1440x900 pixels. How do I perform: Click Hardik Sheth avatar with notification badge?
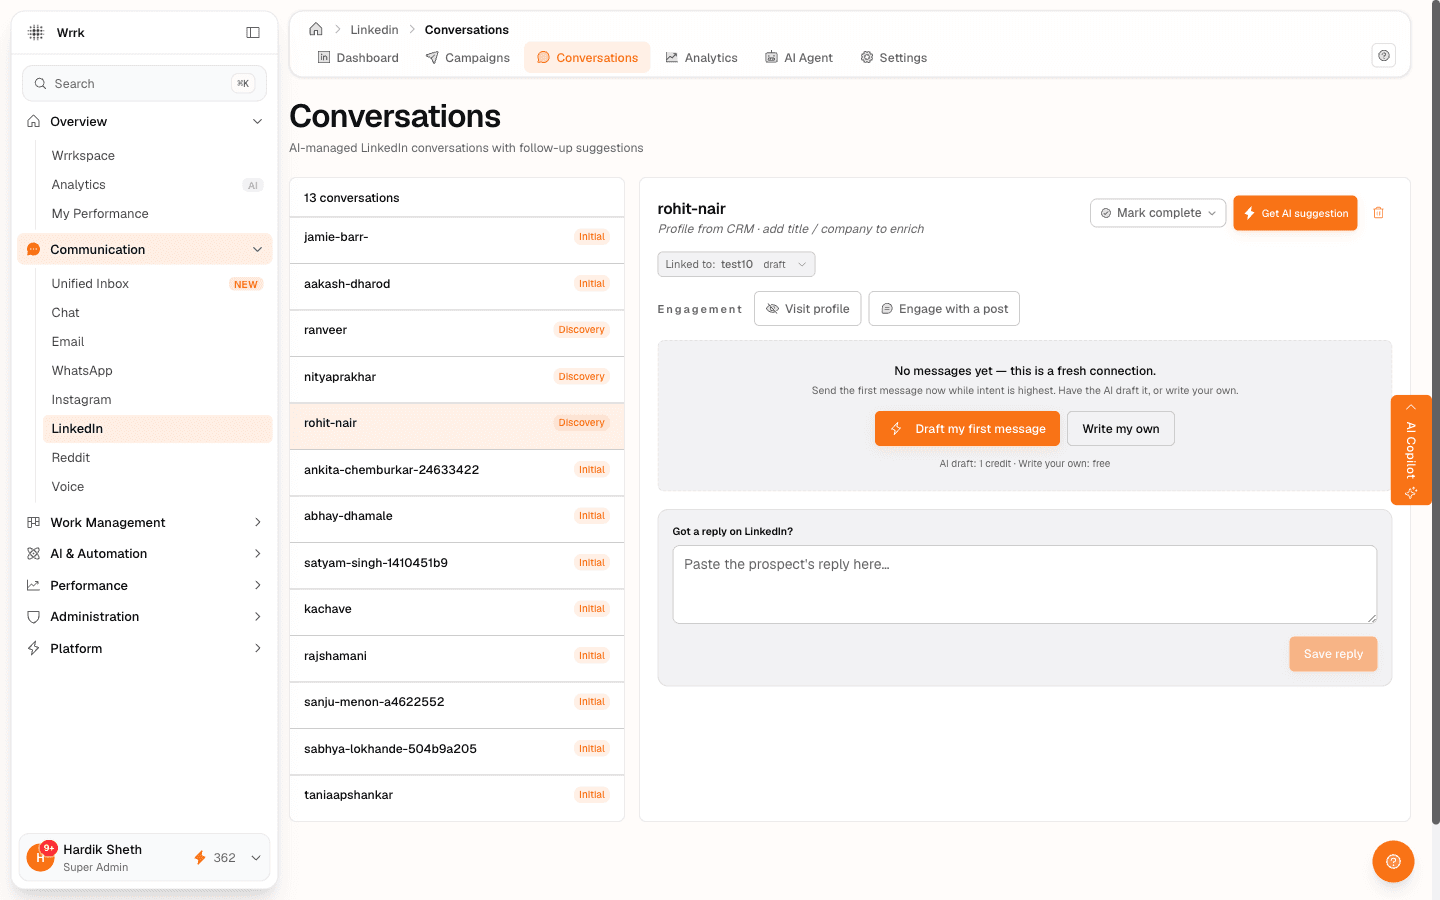pos(41,857)
